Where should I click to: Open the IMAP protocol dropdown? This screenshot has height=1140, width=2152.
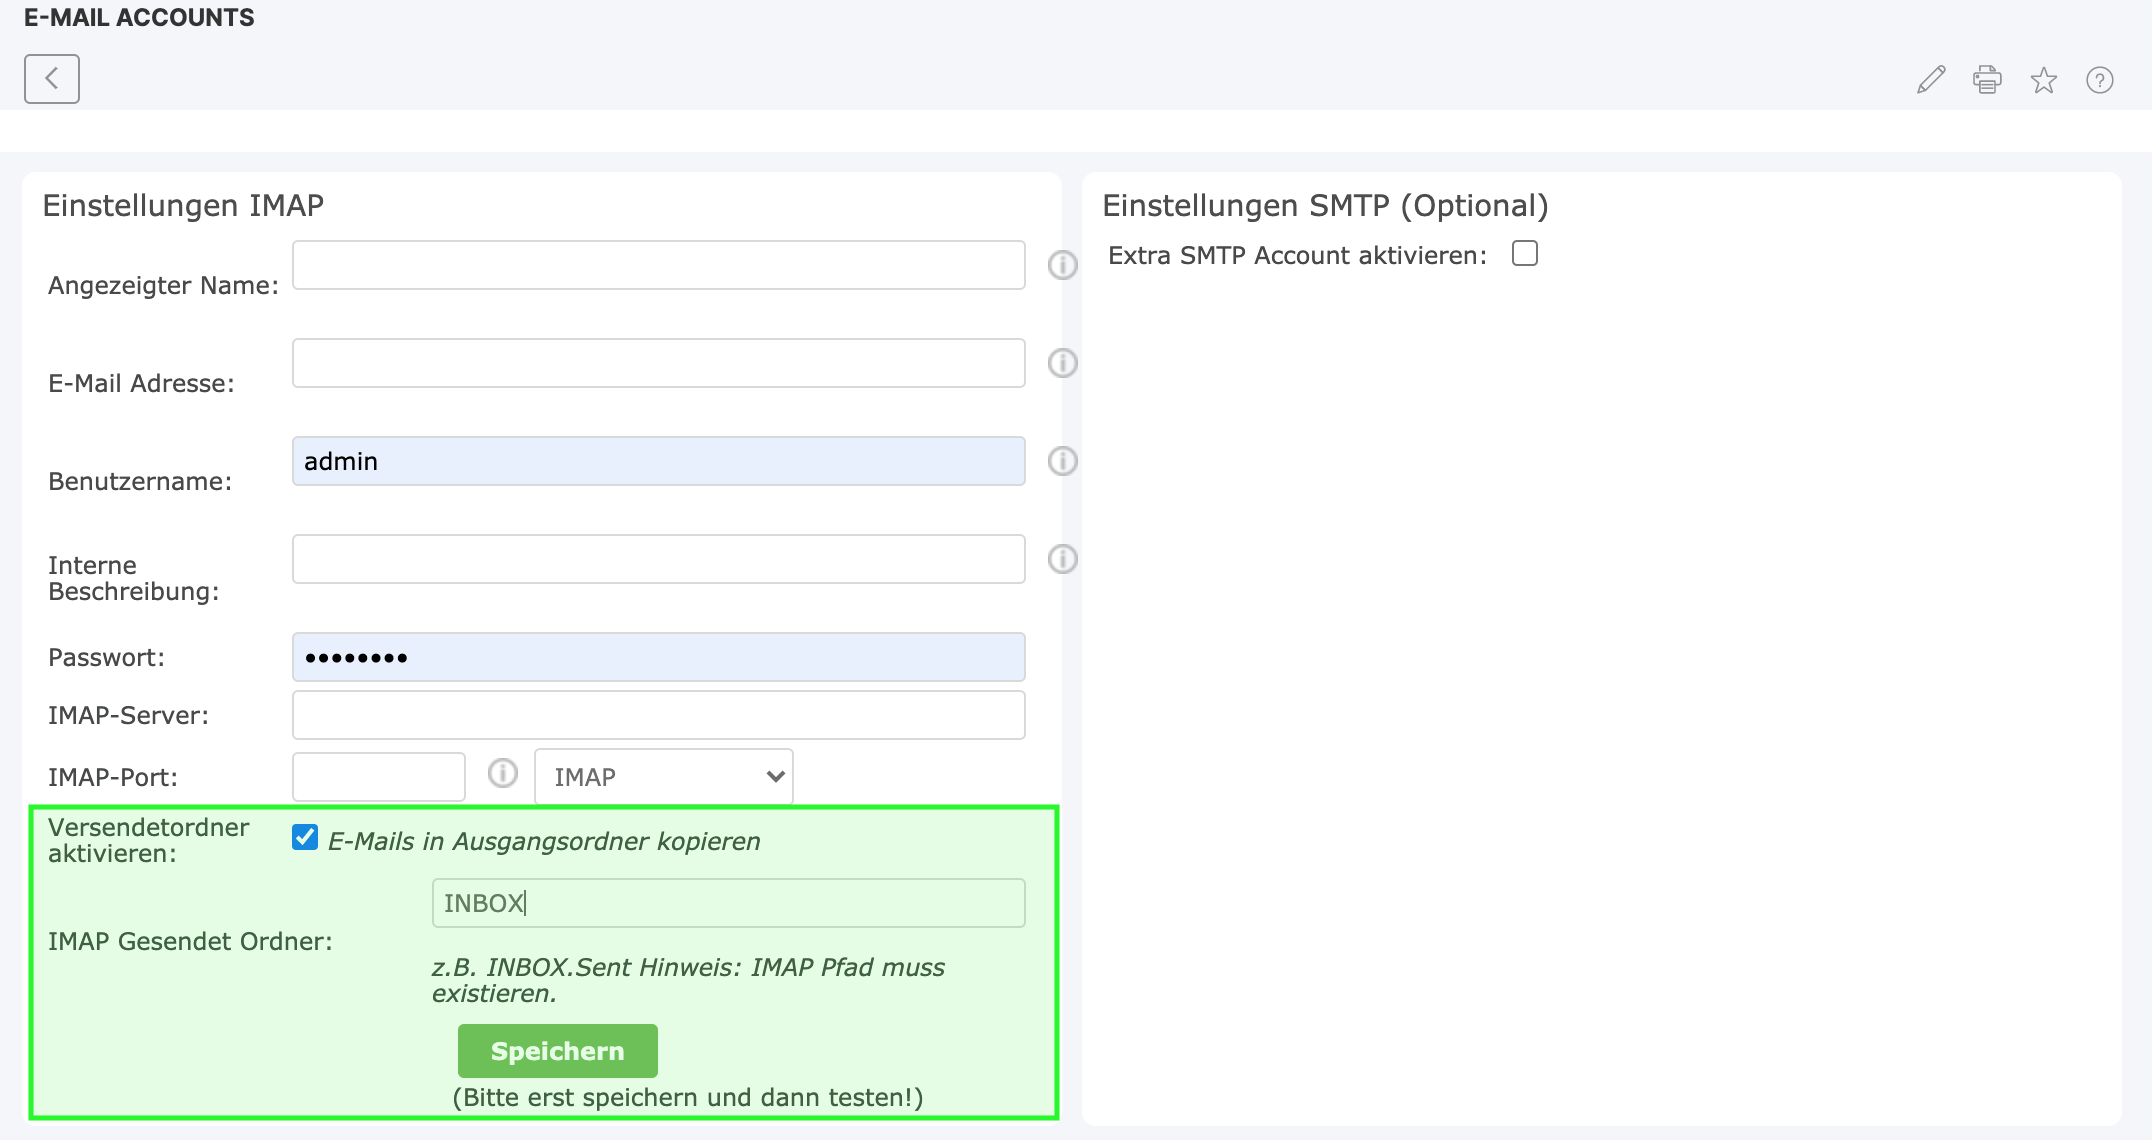tap(664, 777)
